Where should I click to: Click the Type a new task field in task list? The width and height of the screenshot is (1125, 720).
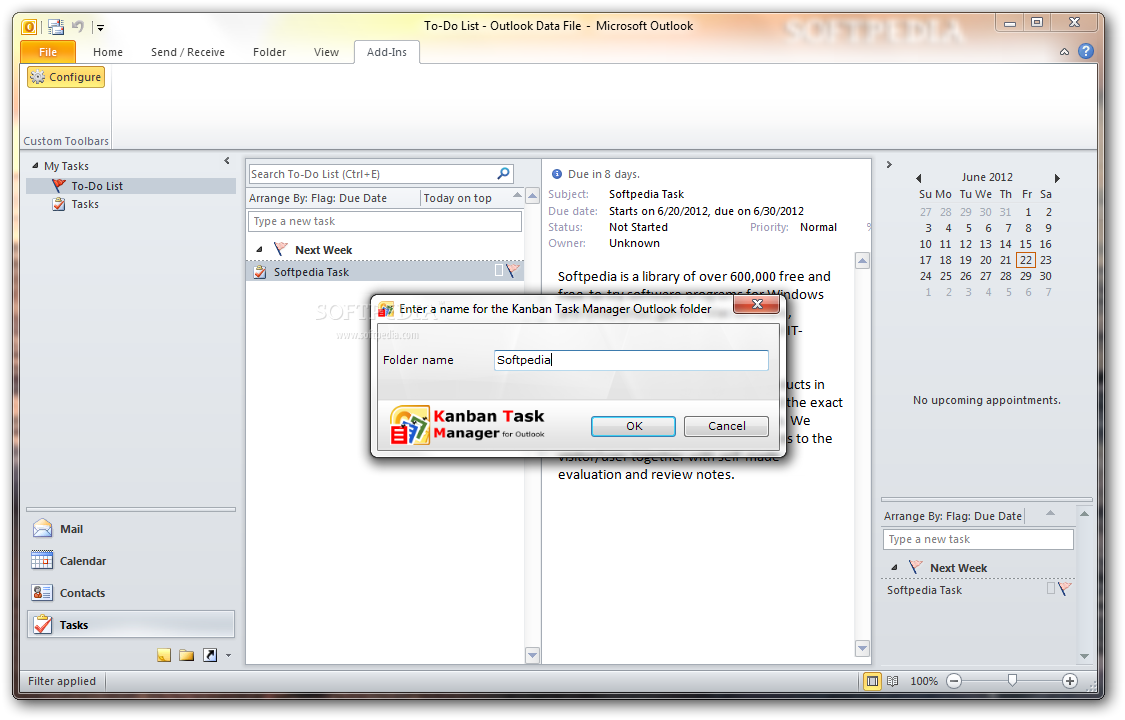[x=385, y=222]
